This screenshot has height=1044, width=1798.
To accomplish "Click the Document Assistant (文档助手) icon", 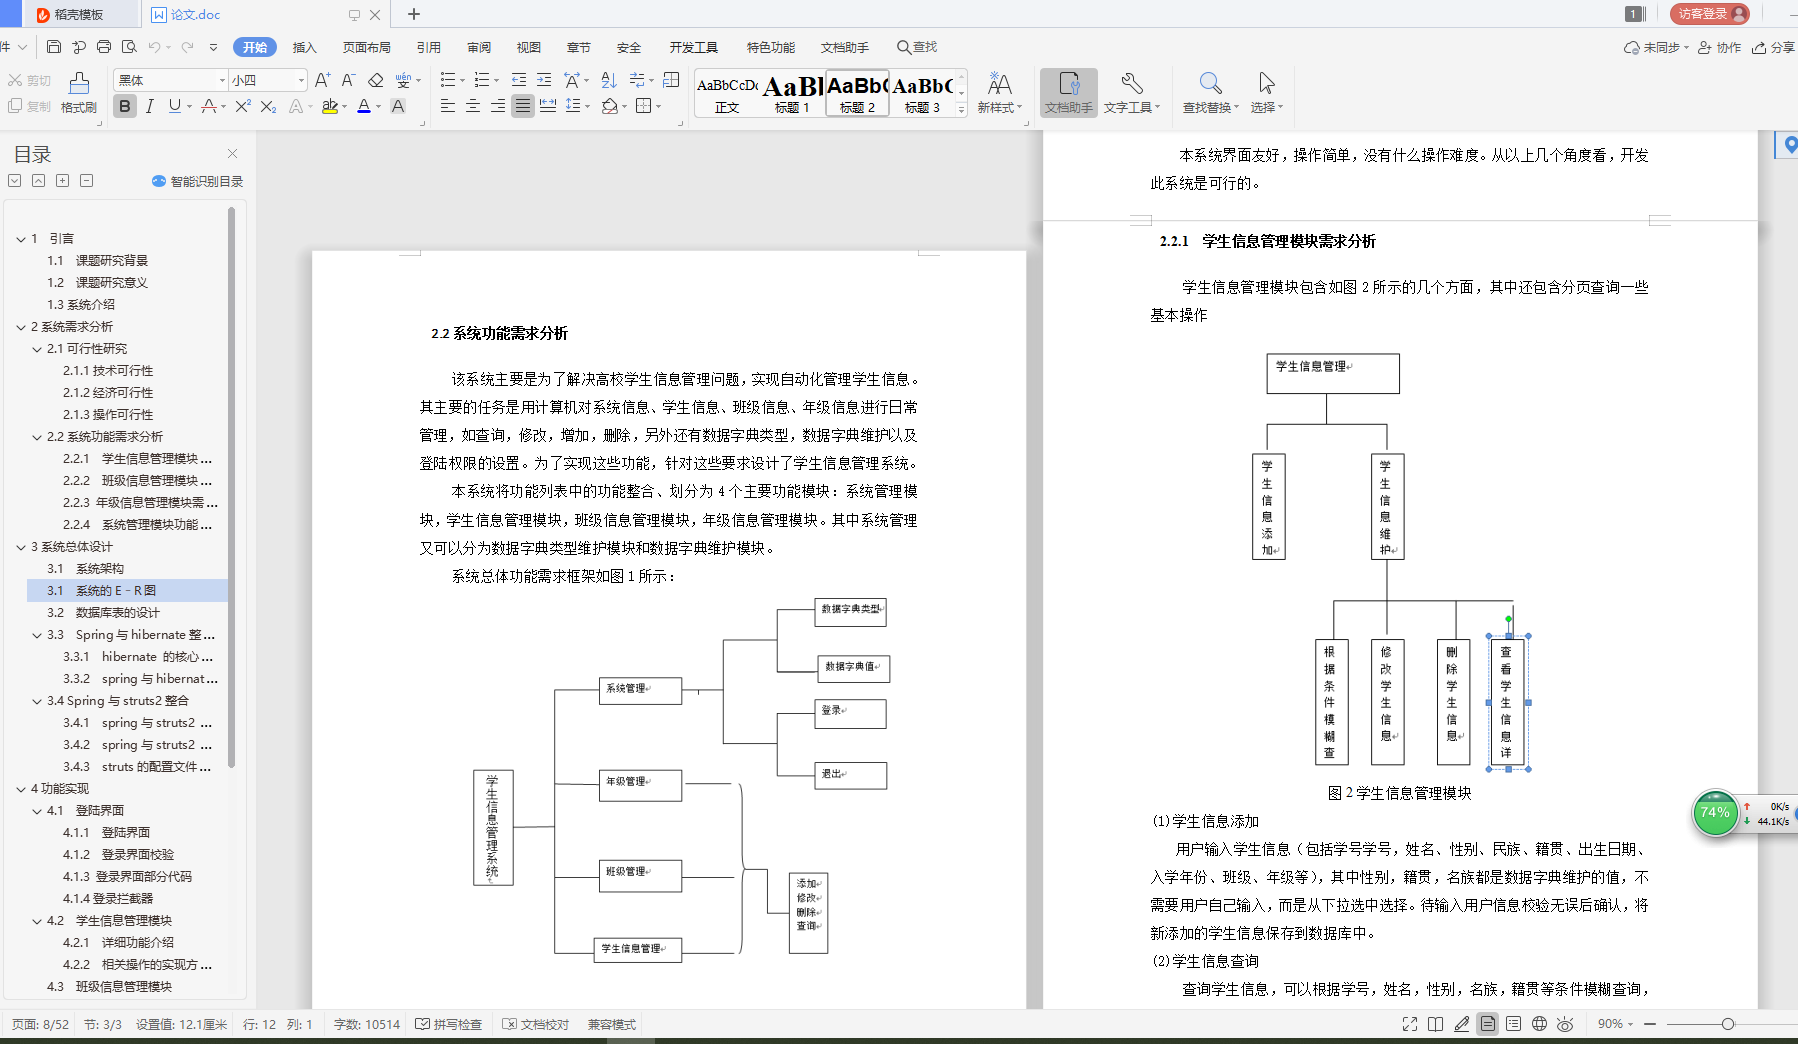I will pyautogui.click(x=1069, y=92).
